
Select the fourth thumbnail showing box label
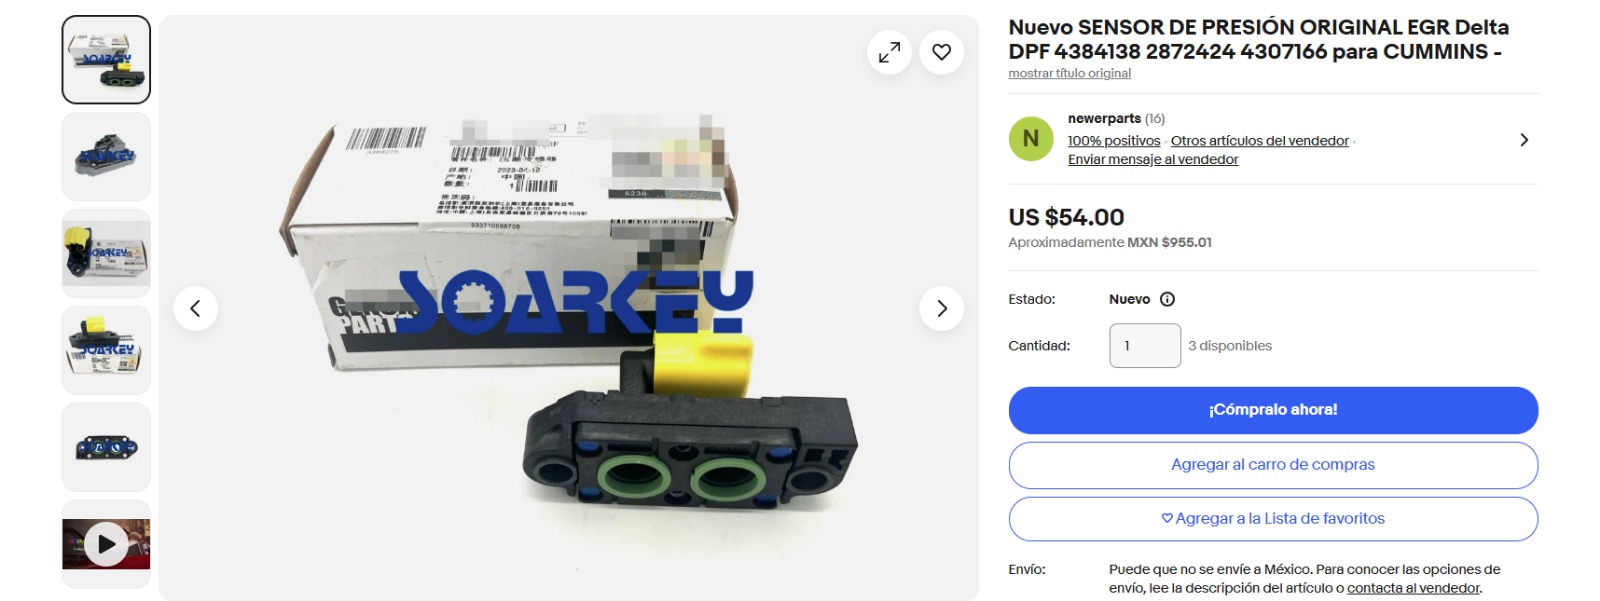(106, 350)
